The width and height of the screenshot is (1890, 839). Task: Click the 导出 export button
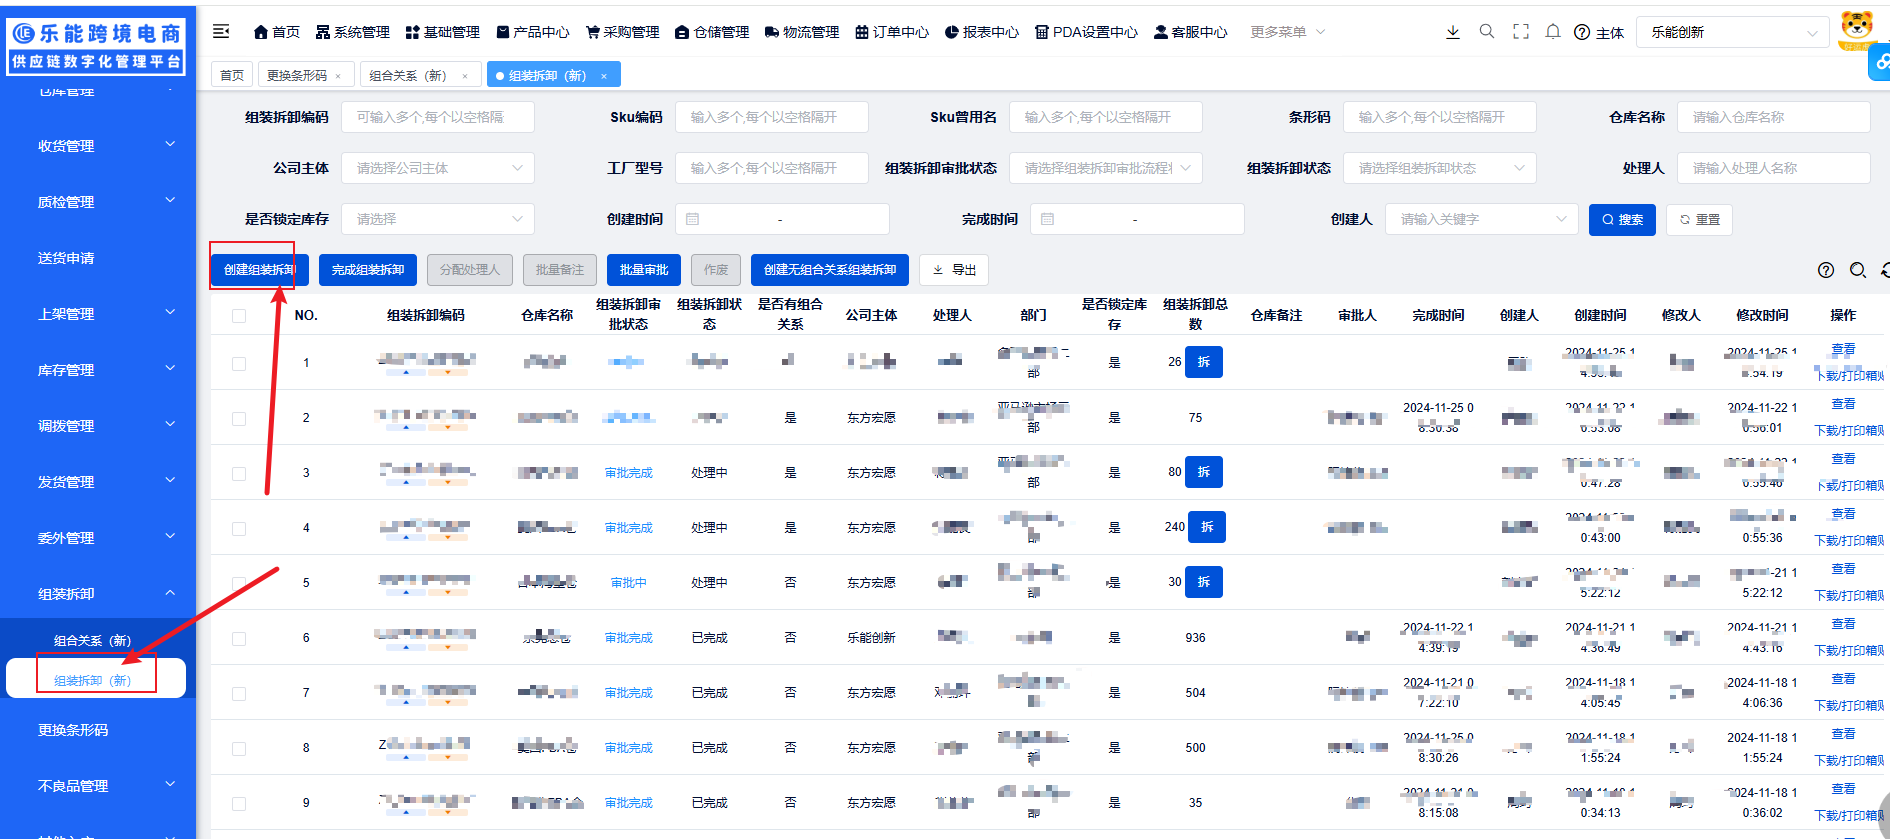pyautogui.click(x=954, y=270)
